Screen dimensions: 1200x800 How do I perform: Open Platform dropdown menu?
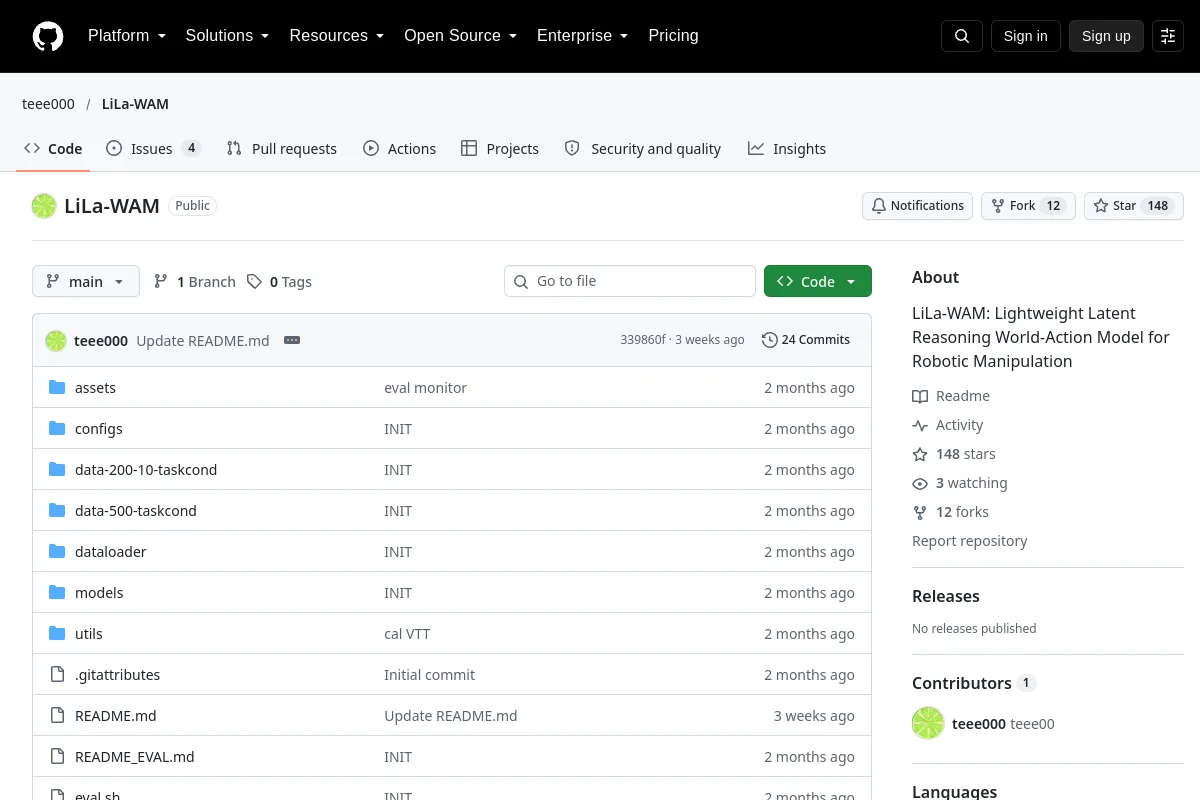pyautogui.click(x=127, y=36)
